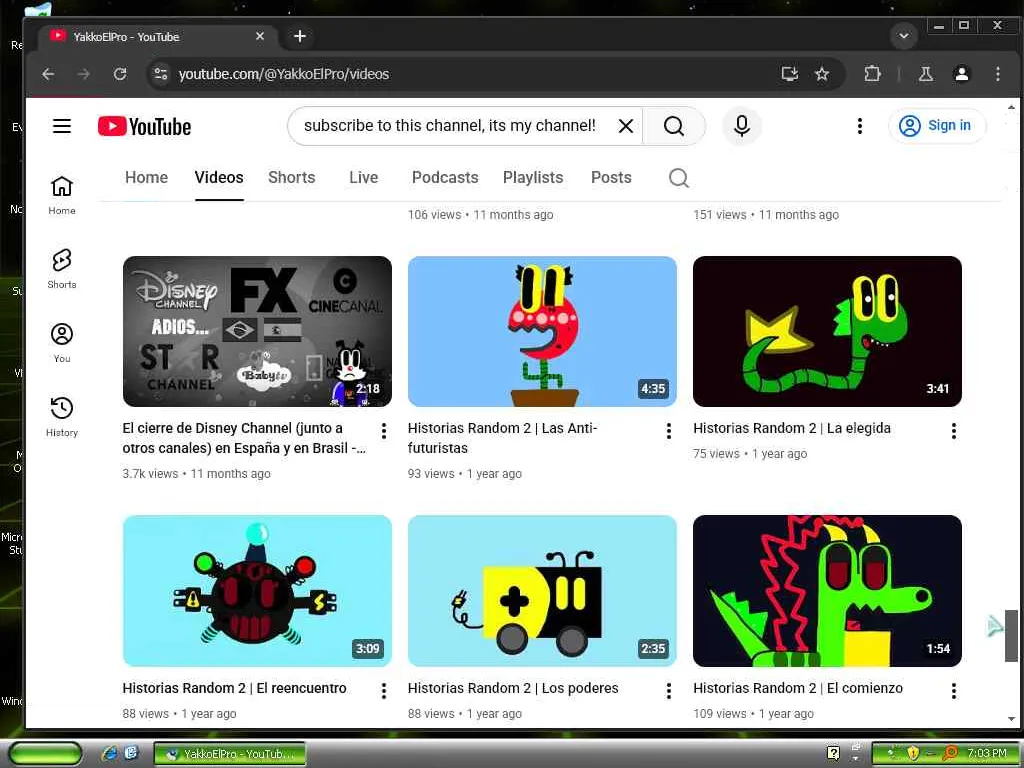
Task: Open Home in the left sidebar
Action: 62,195
